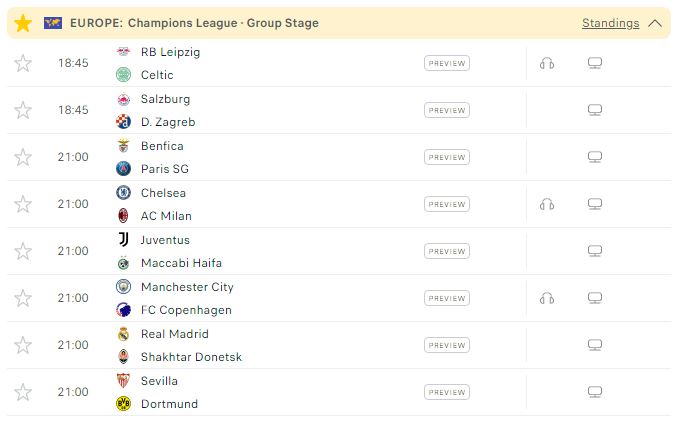Collapse the Champions League group with the chevron
This screenshot has width=682, height=423.
[x=655, y=23]
